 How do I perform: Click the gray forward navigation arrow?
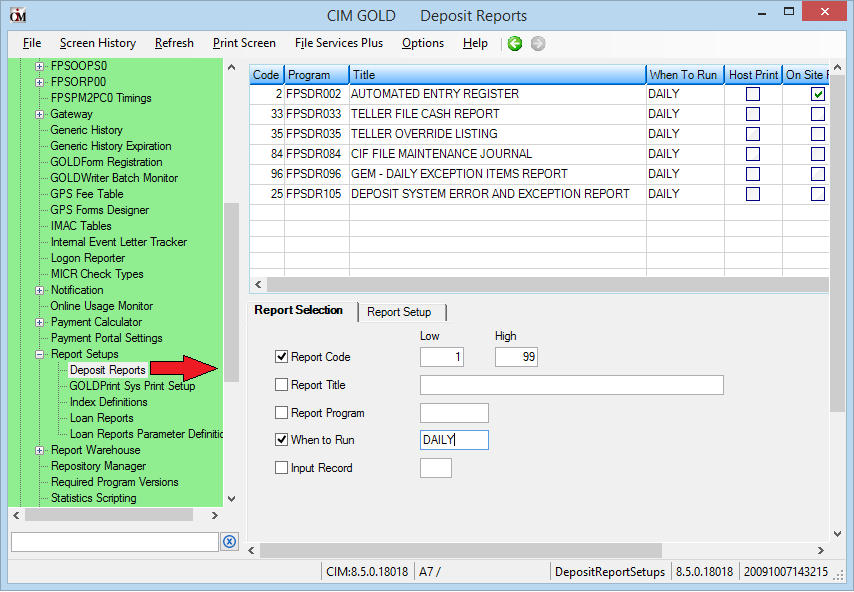[x=538, y=43]
